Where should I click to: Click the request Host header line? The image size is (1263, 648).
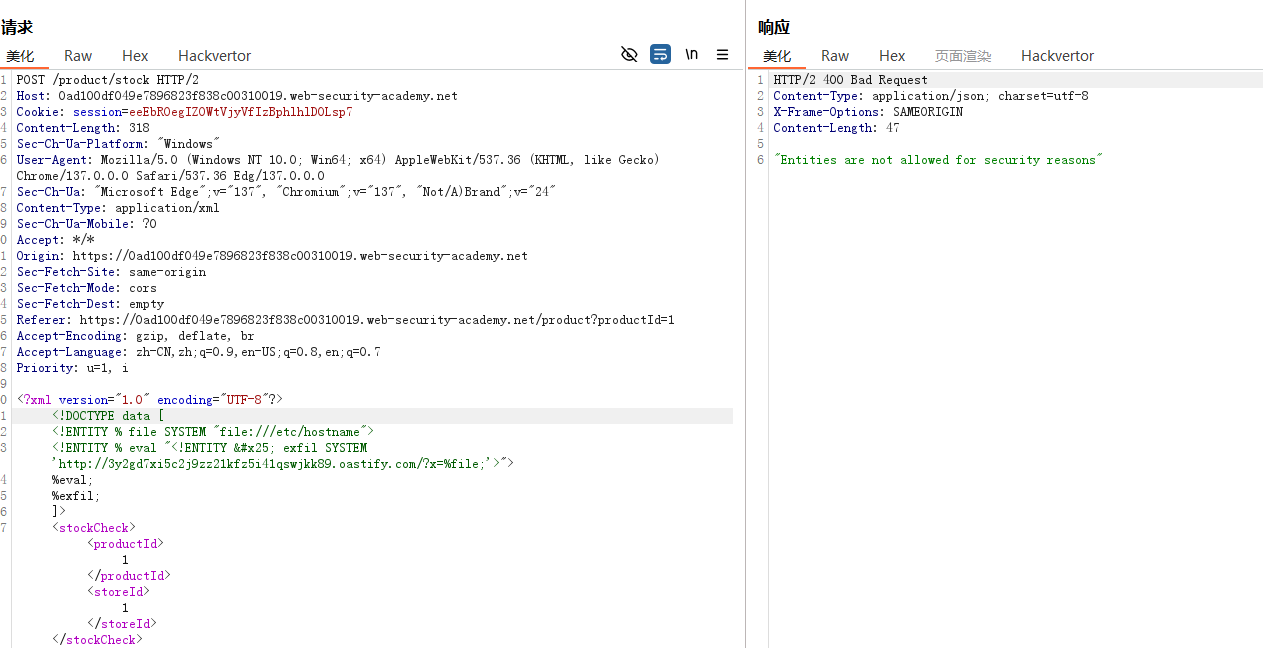click(237, 96)
